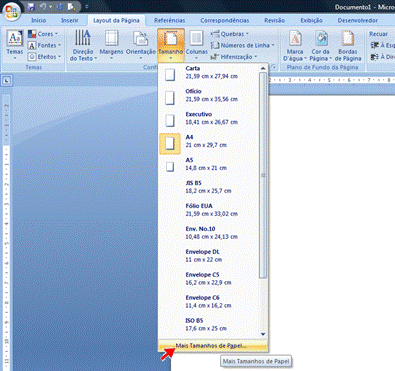Viewport: 395px width, 371px height.
Task: Click the paper size list scroll up arrow
Action: pos(263,68)
